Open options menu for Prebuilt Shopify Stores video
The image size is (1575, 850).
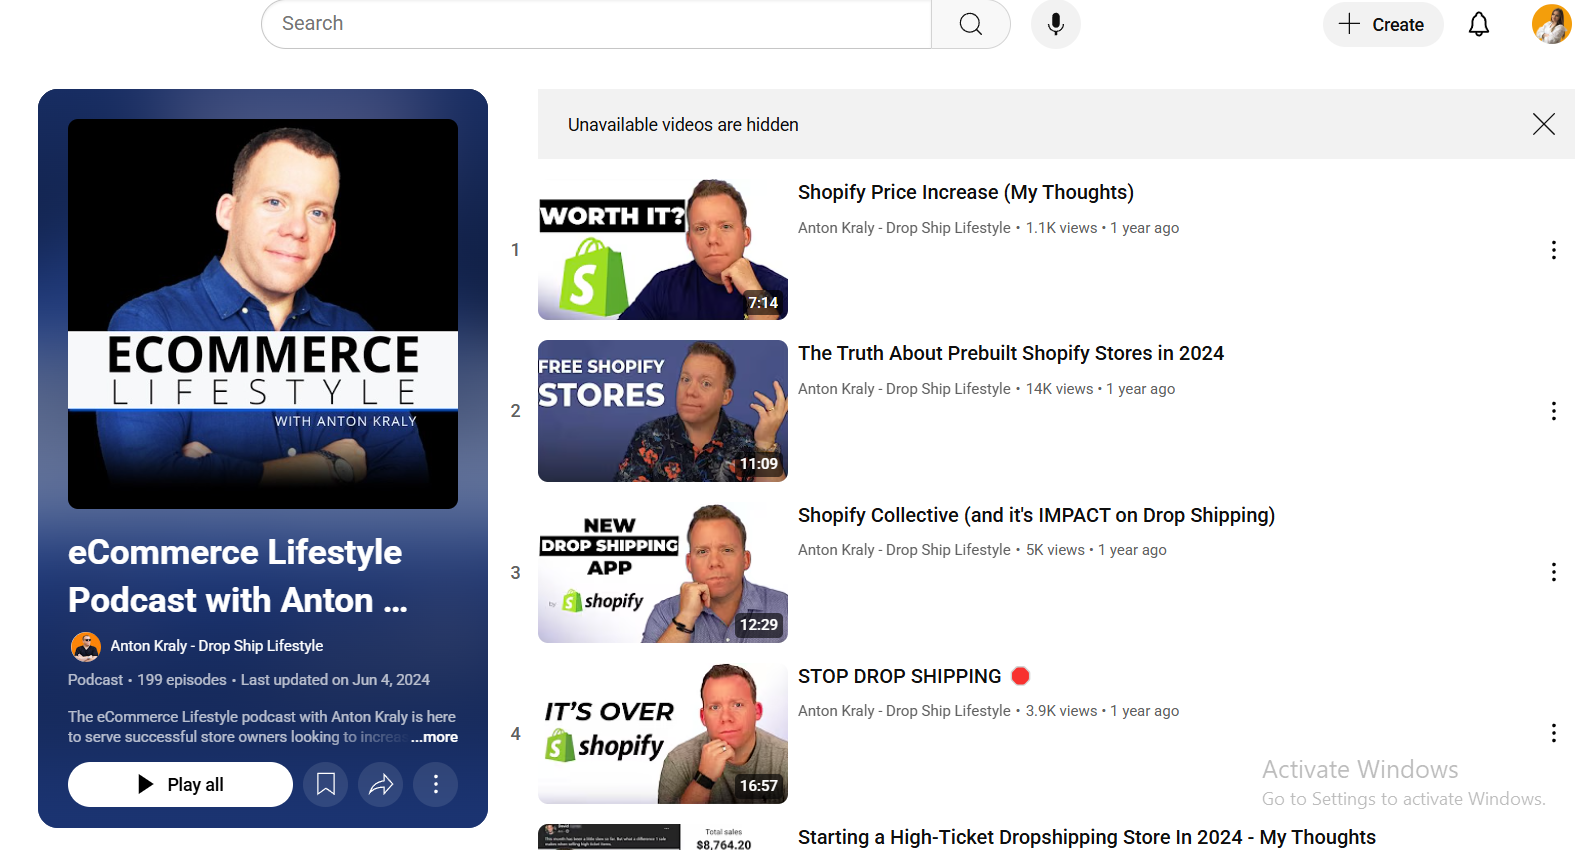[x=1553, y=411]
